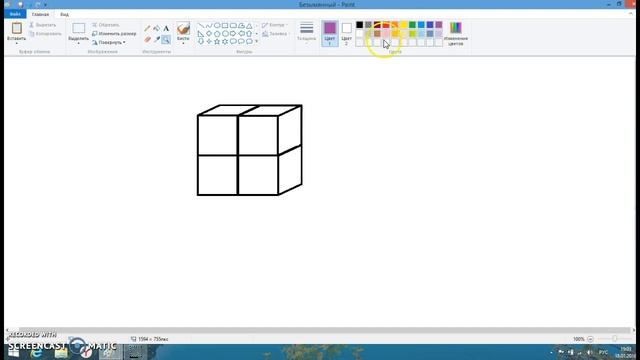Pick the green color swatch
The height and width of the screenshot is (360, 640).
click(x=412, y=25)
